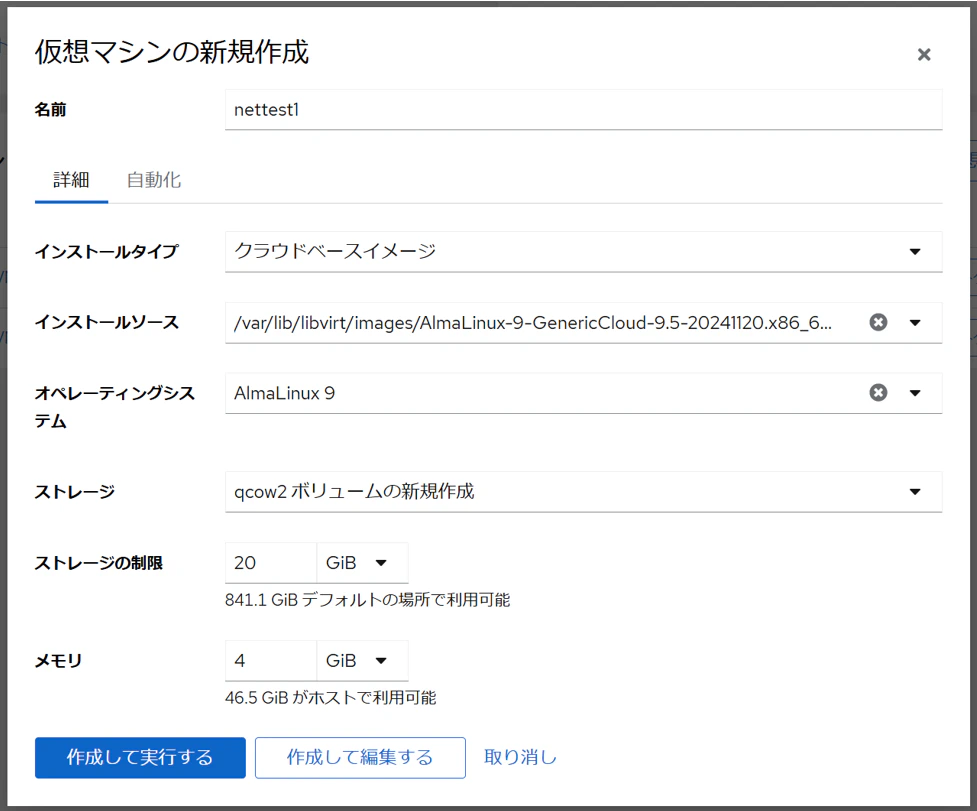977x811 pixels.
Task: Focus the memory value 4 field
Action: coord(271,660)
